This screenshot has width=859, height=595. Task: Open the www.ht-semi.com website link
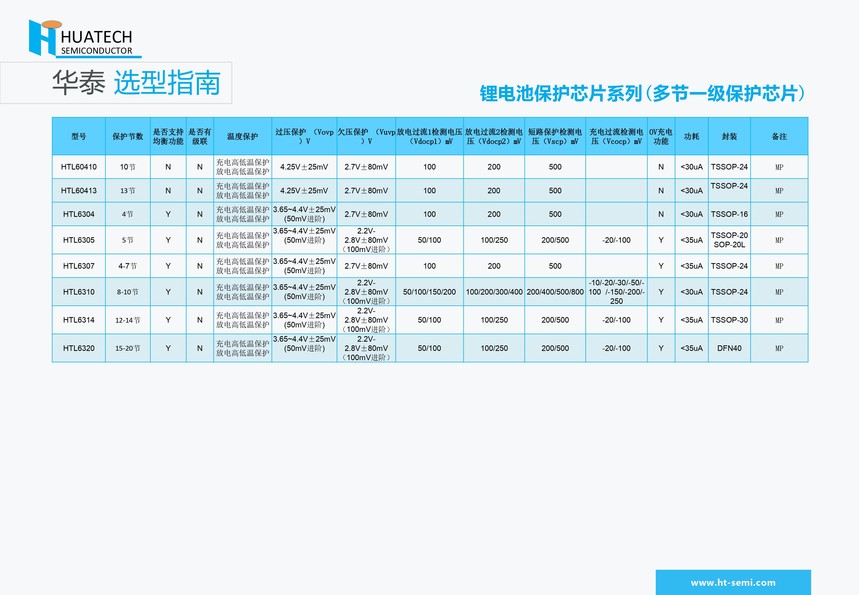pos(733,582)
